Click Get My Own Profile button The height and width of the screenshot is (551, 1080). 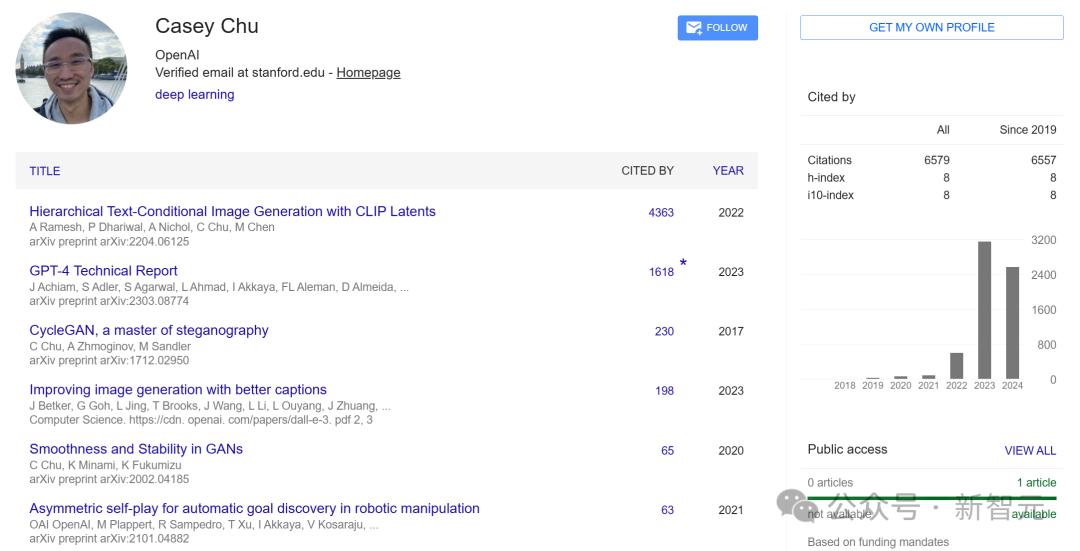(931, 28)
